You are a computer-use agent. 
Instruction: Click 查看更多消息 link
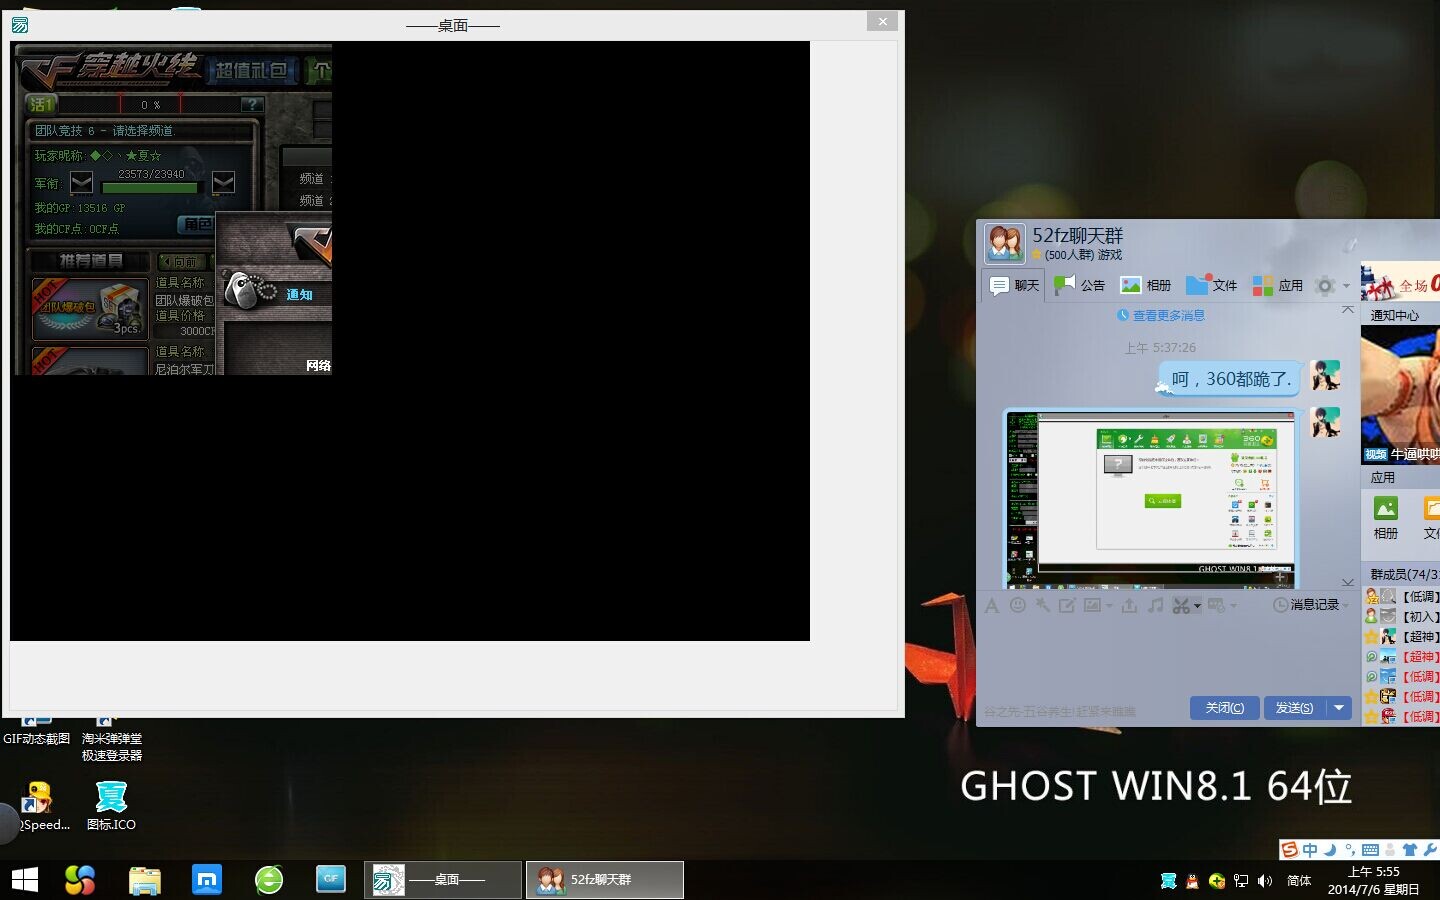click(x=1161, y=316)
